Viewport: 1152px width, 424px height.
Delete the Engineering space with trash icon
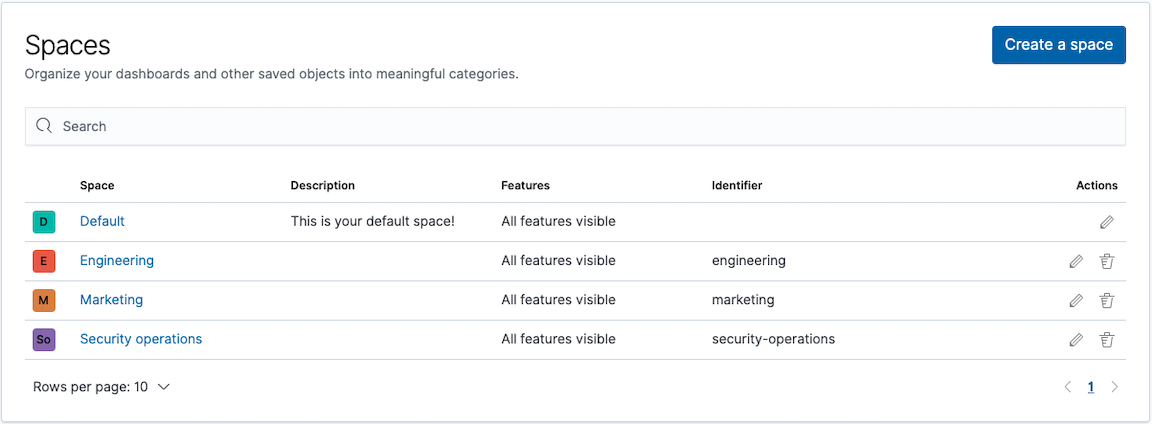1107,261
